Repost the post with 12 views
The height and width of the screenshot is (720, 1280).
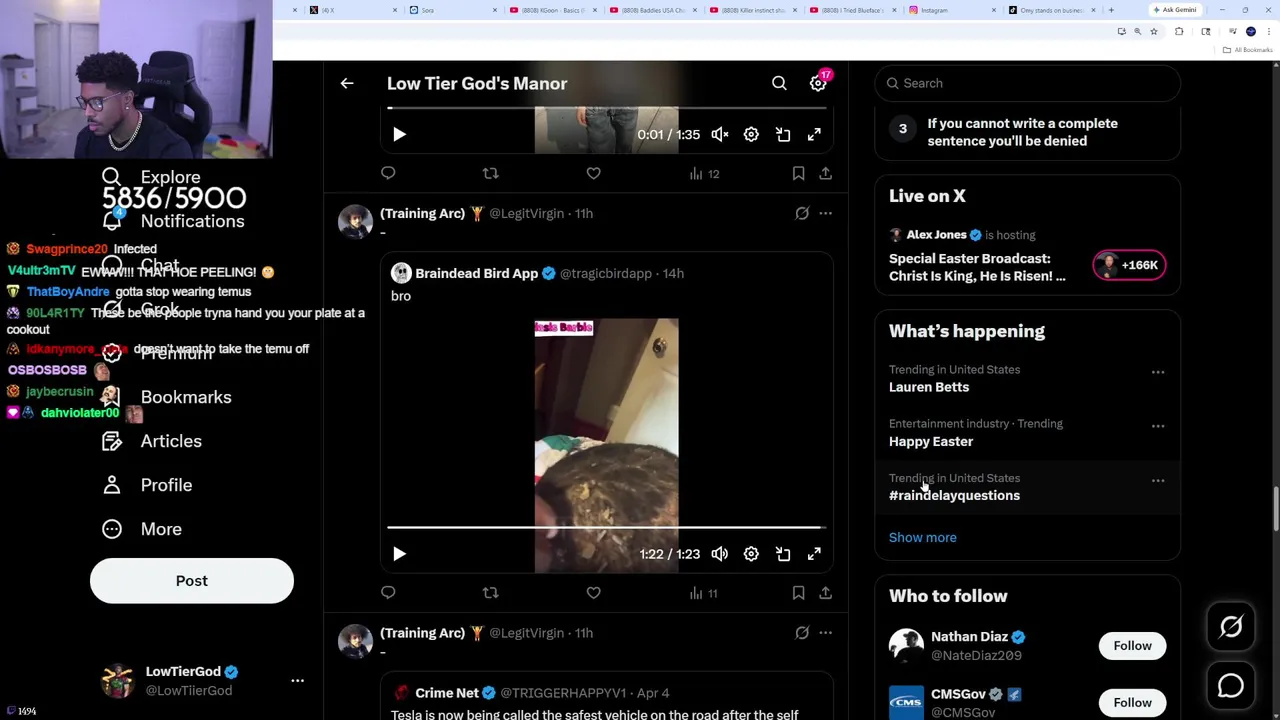(x=490, y=173)
